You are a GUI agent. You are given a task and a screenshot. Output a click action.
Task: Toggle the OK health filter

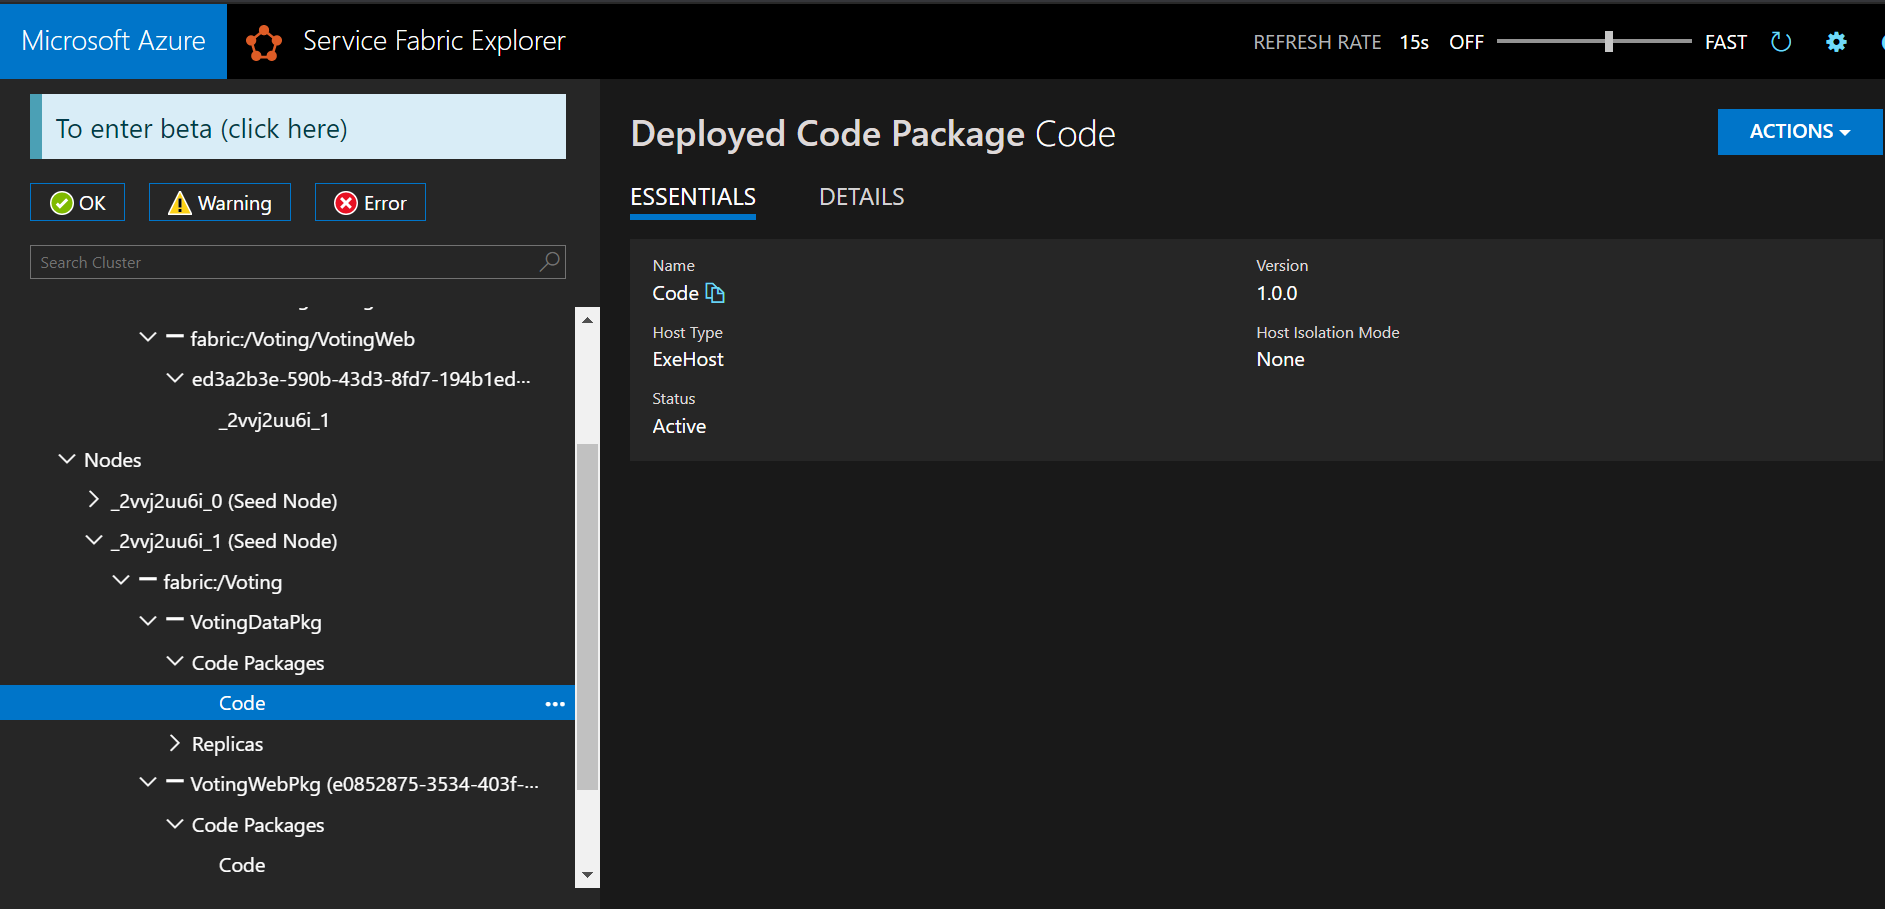tap(77, 201)
